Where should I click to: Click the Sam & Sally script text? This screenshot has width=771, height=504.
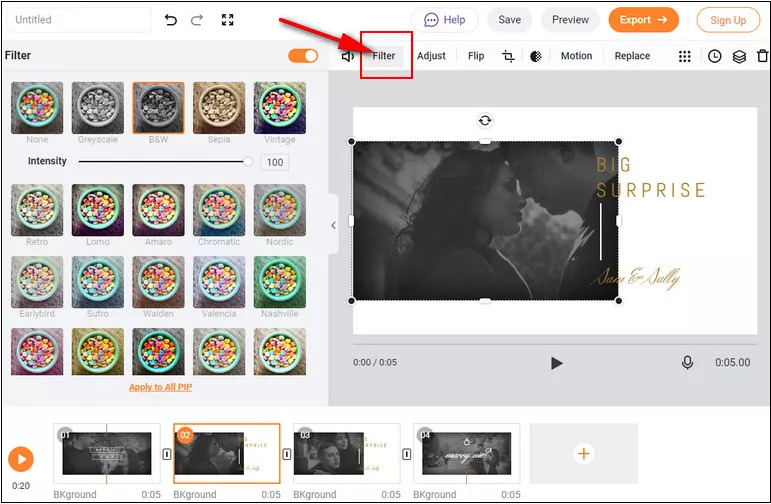click(635, 278)
